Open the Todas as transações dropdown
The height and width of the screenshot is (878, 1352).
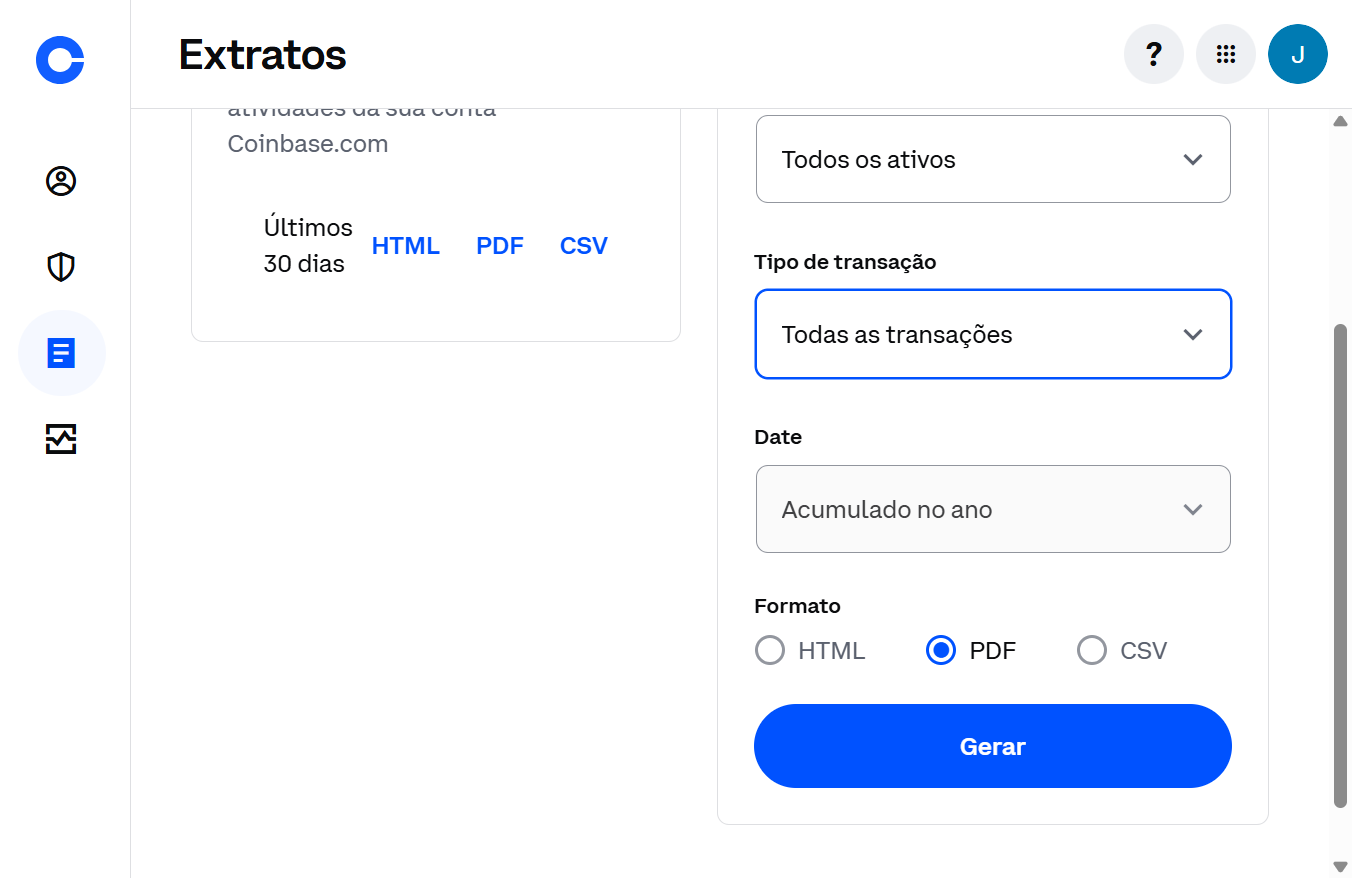coord(993,334)
